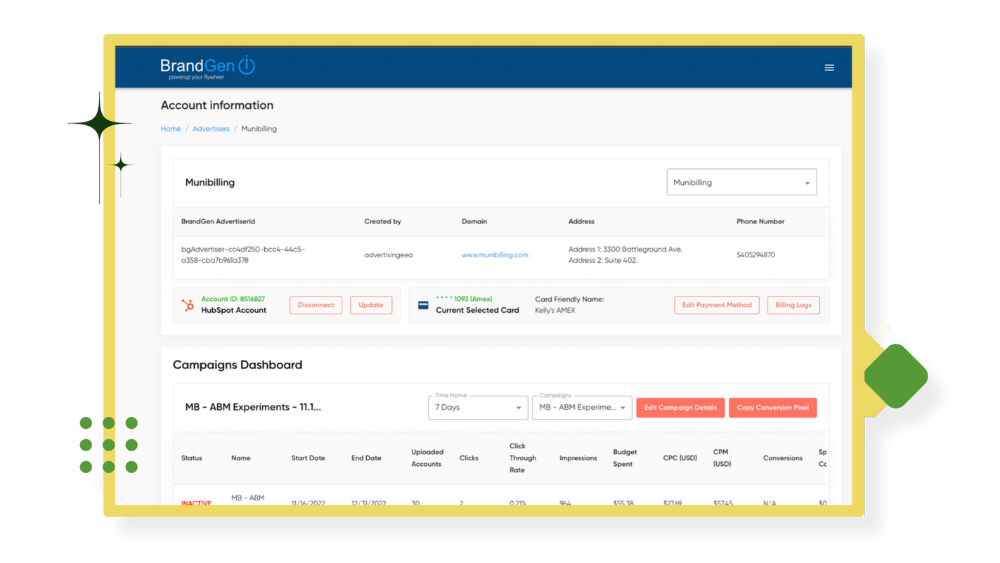The image size is (1000, 563).
Task: Go to the Home breadcrumb
Action: click(170, 129)
